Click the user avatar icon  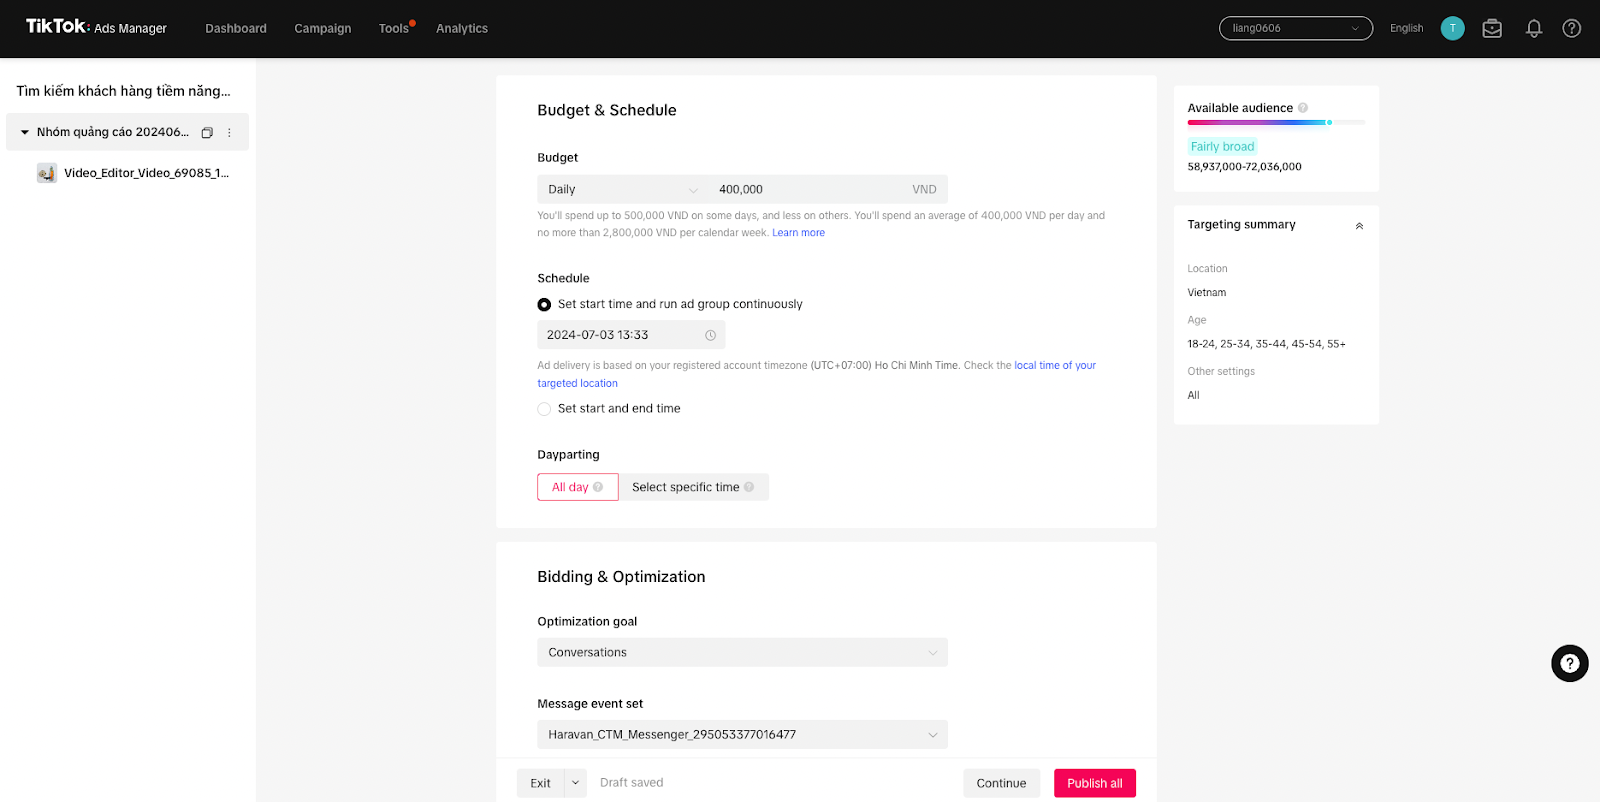point(1452,29)
